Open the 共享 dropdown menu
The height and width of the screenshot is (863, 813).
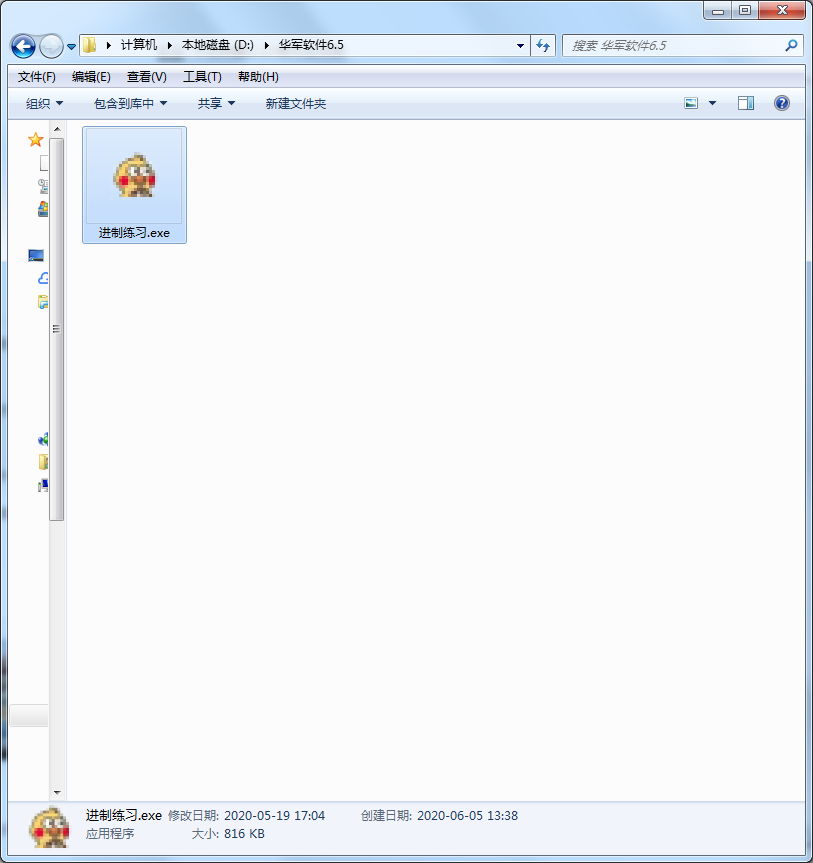tap(216, 103)
